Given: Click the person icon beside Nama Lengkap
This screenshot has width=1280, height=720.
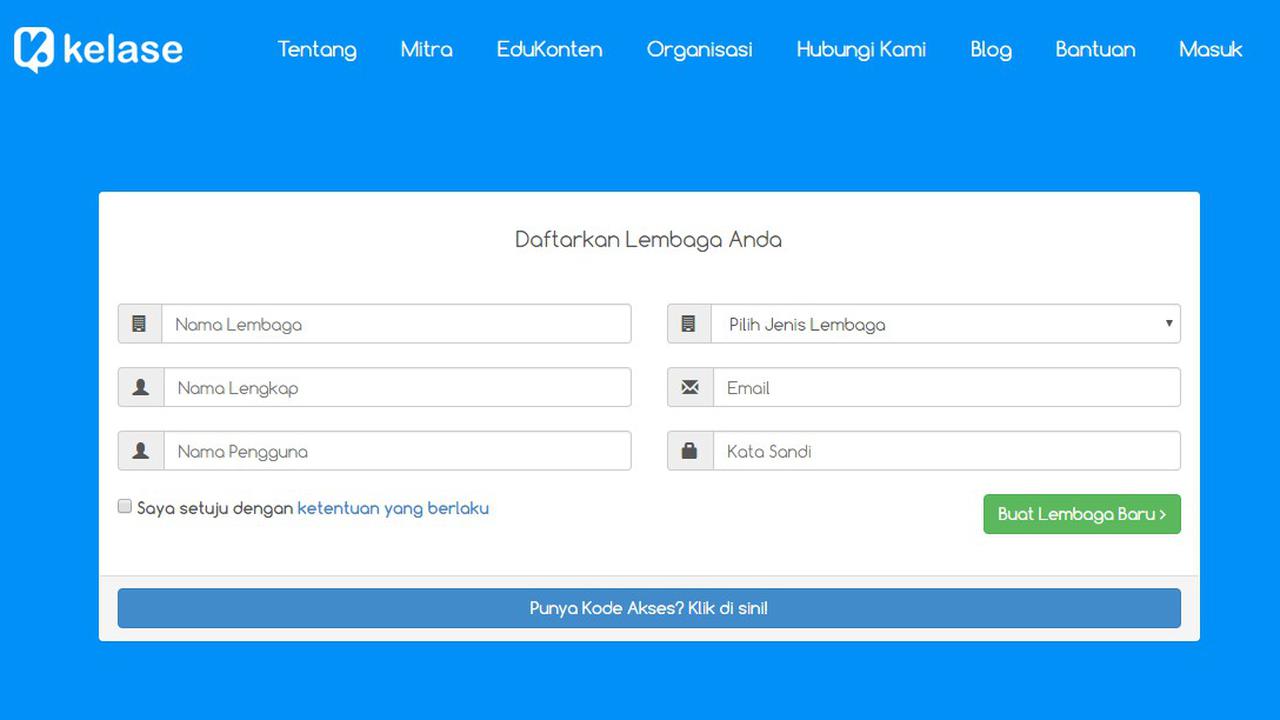Looking at the screenshot, I should tap(139, 387).
